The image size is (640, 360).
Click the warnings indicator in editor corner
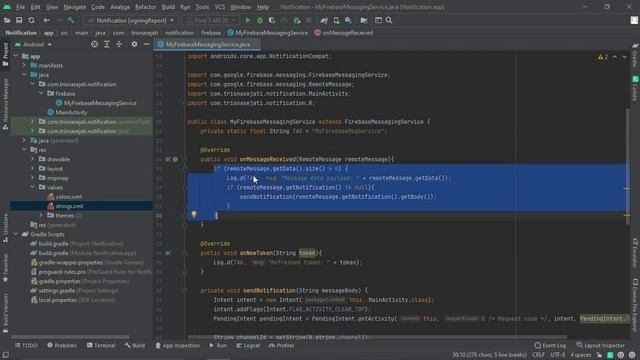[603, 57]
